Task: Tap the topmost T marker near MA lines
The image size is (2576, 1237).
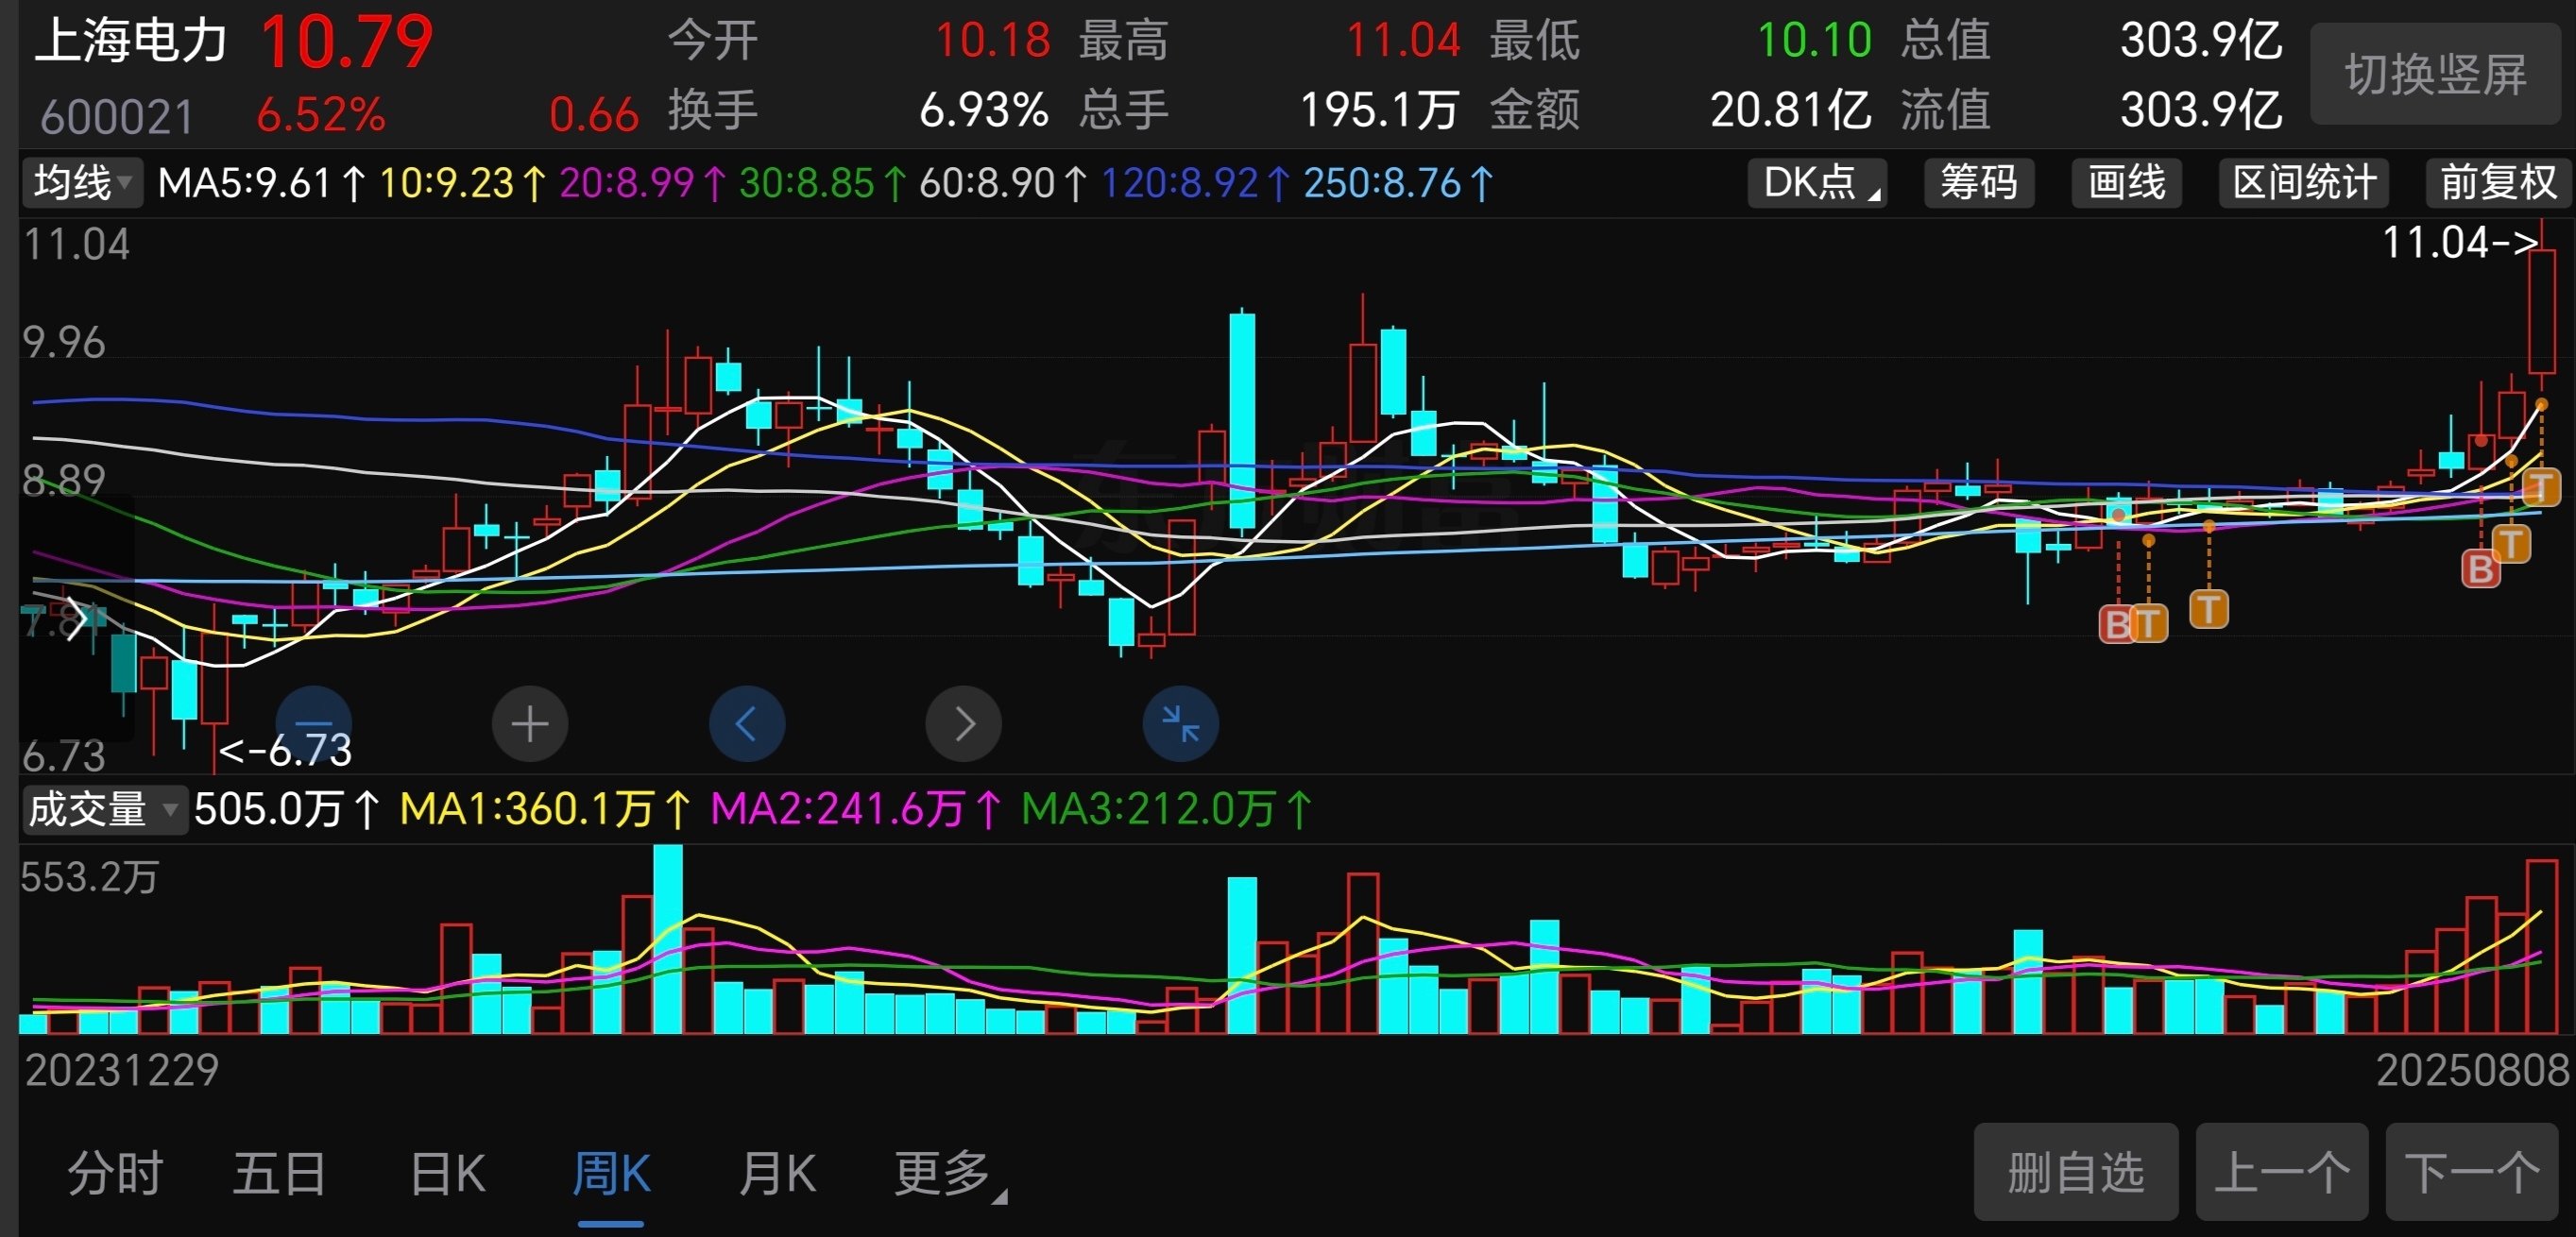Action: [2541, 488]
